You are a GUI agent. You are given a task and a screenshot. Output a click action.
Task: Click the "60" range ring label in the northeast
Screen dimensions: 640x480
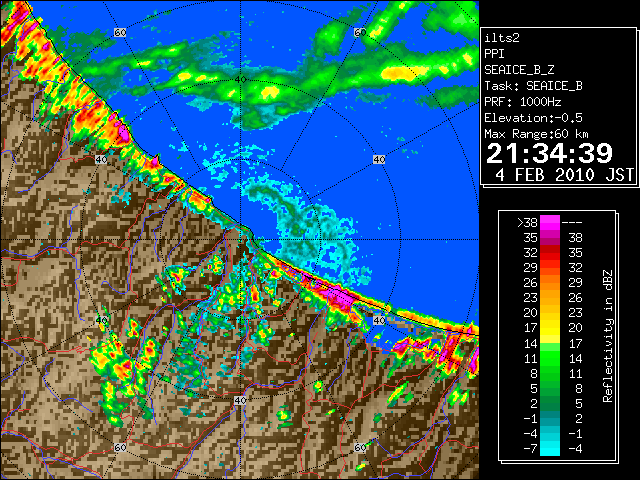tap(360, 32)
